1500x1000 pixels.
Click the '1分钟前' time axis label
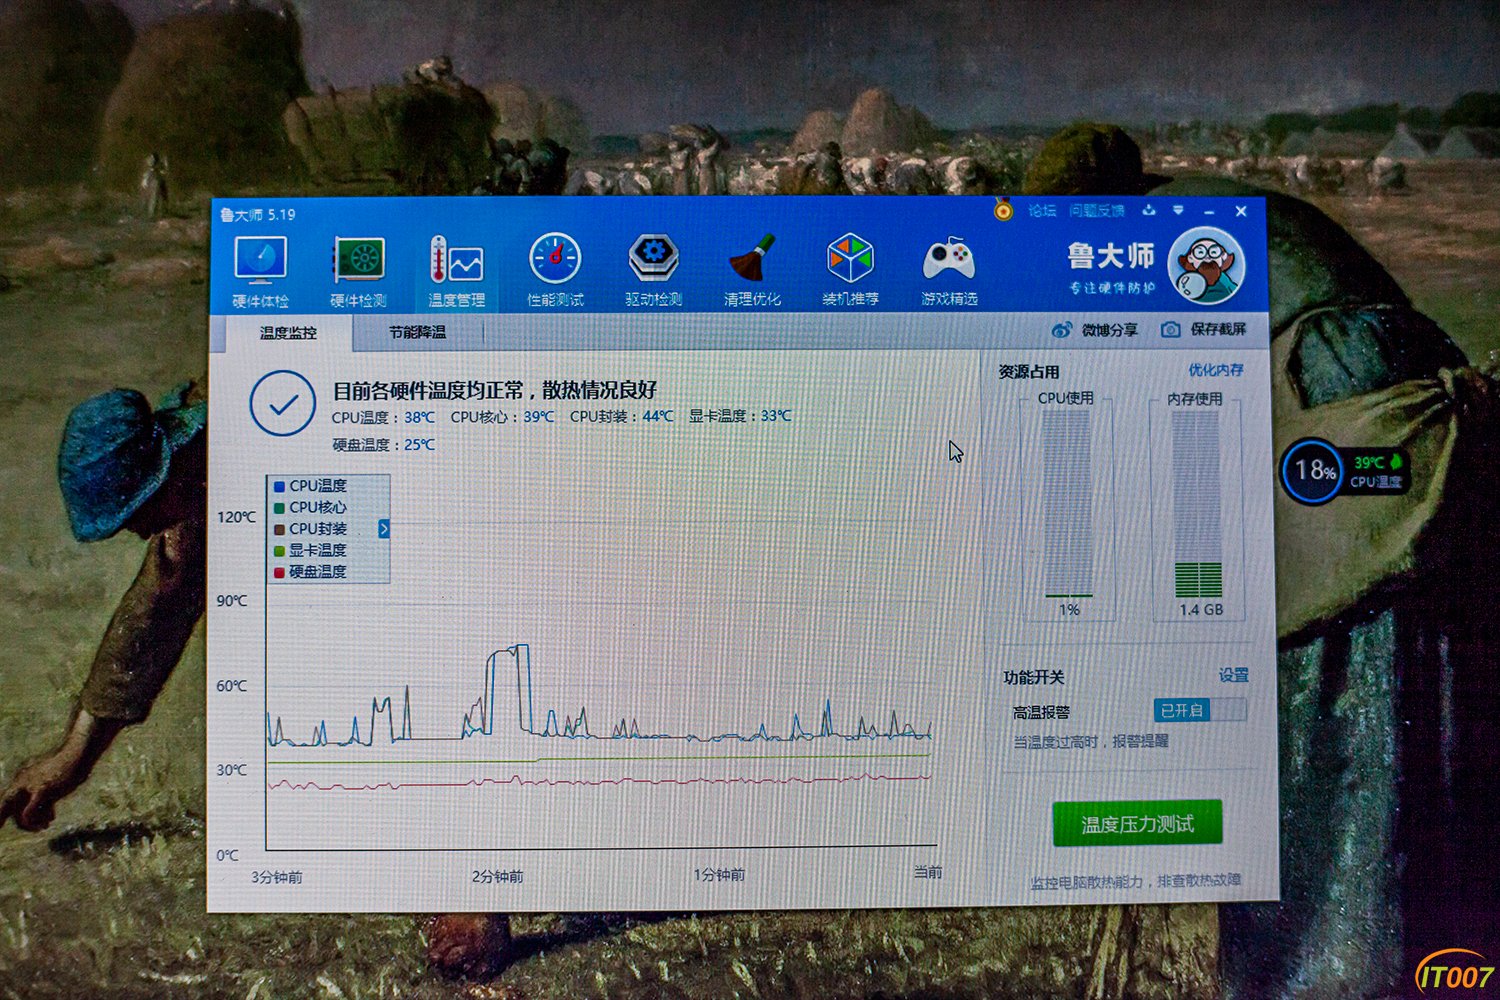[x=719, y=874]
